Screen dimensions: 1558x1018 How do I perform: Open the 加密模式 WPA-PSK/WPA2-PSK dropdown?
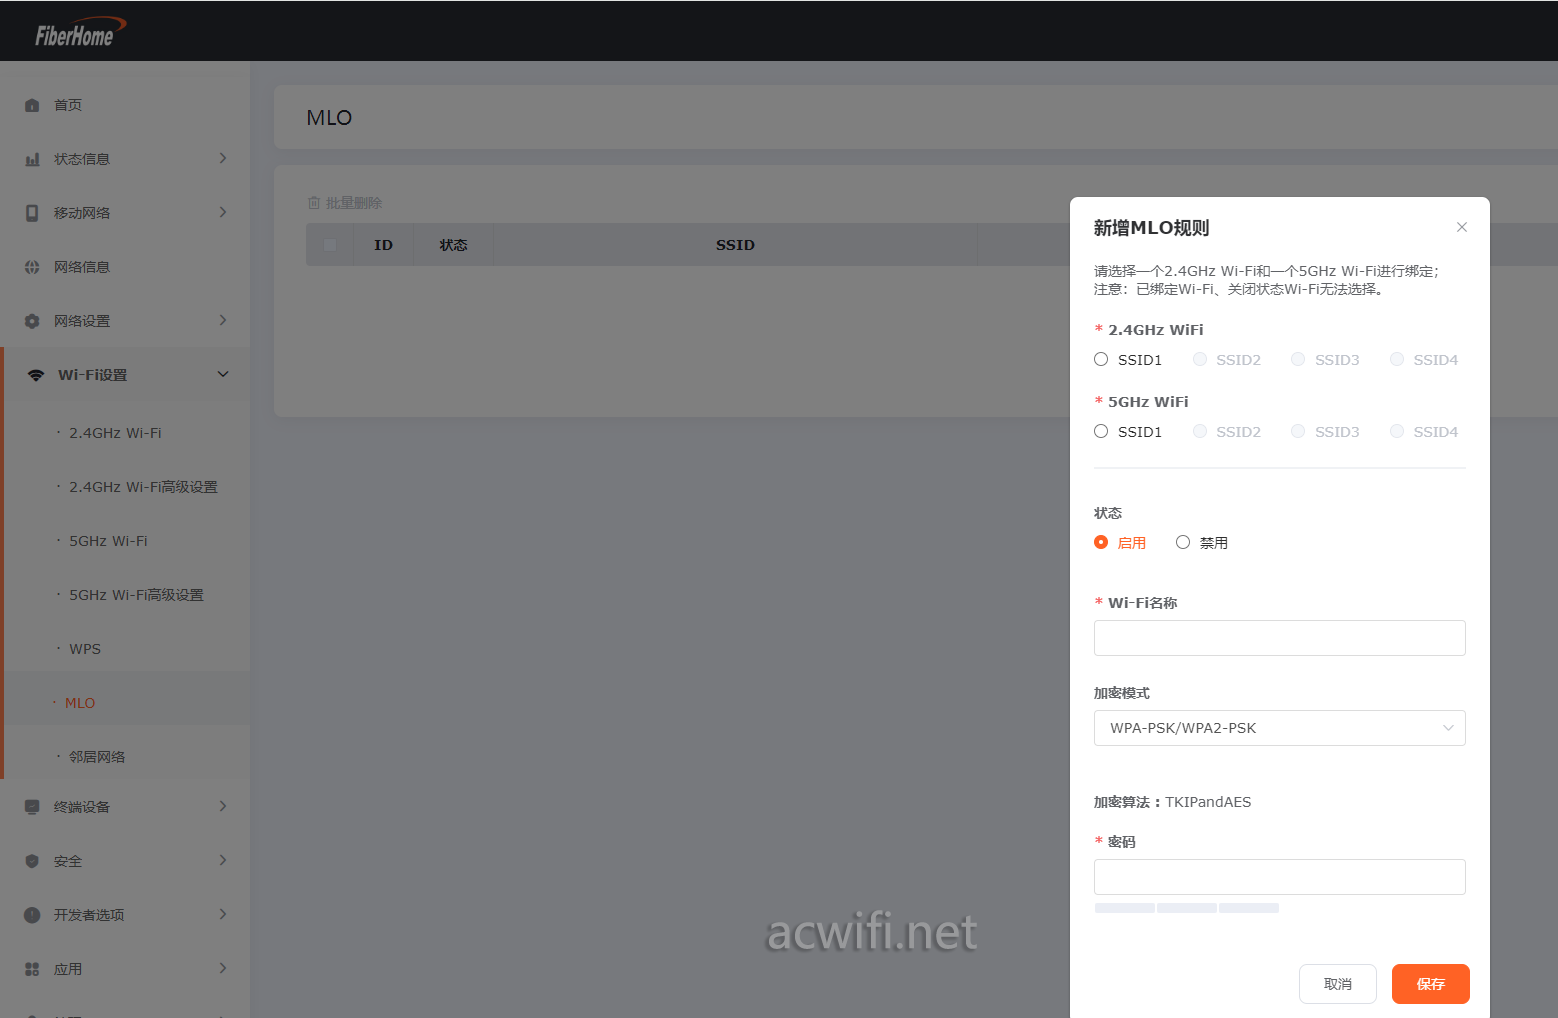[1280, 728]
